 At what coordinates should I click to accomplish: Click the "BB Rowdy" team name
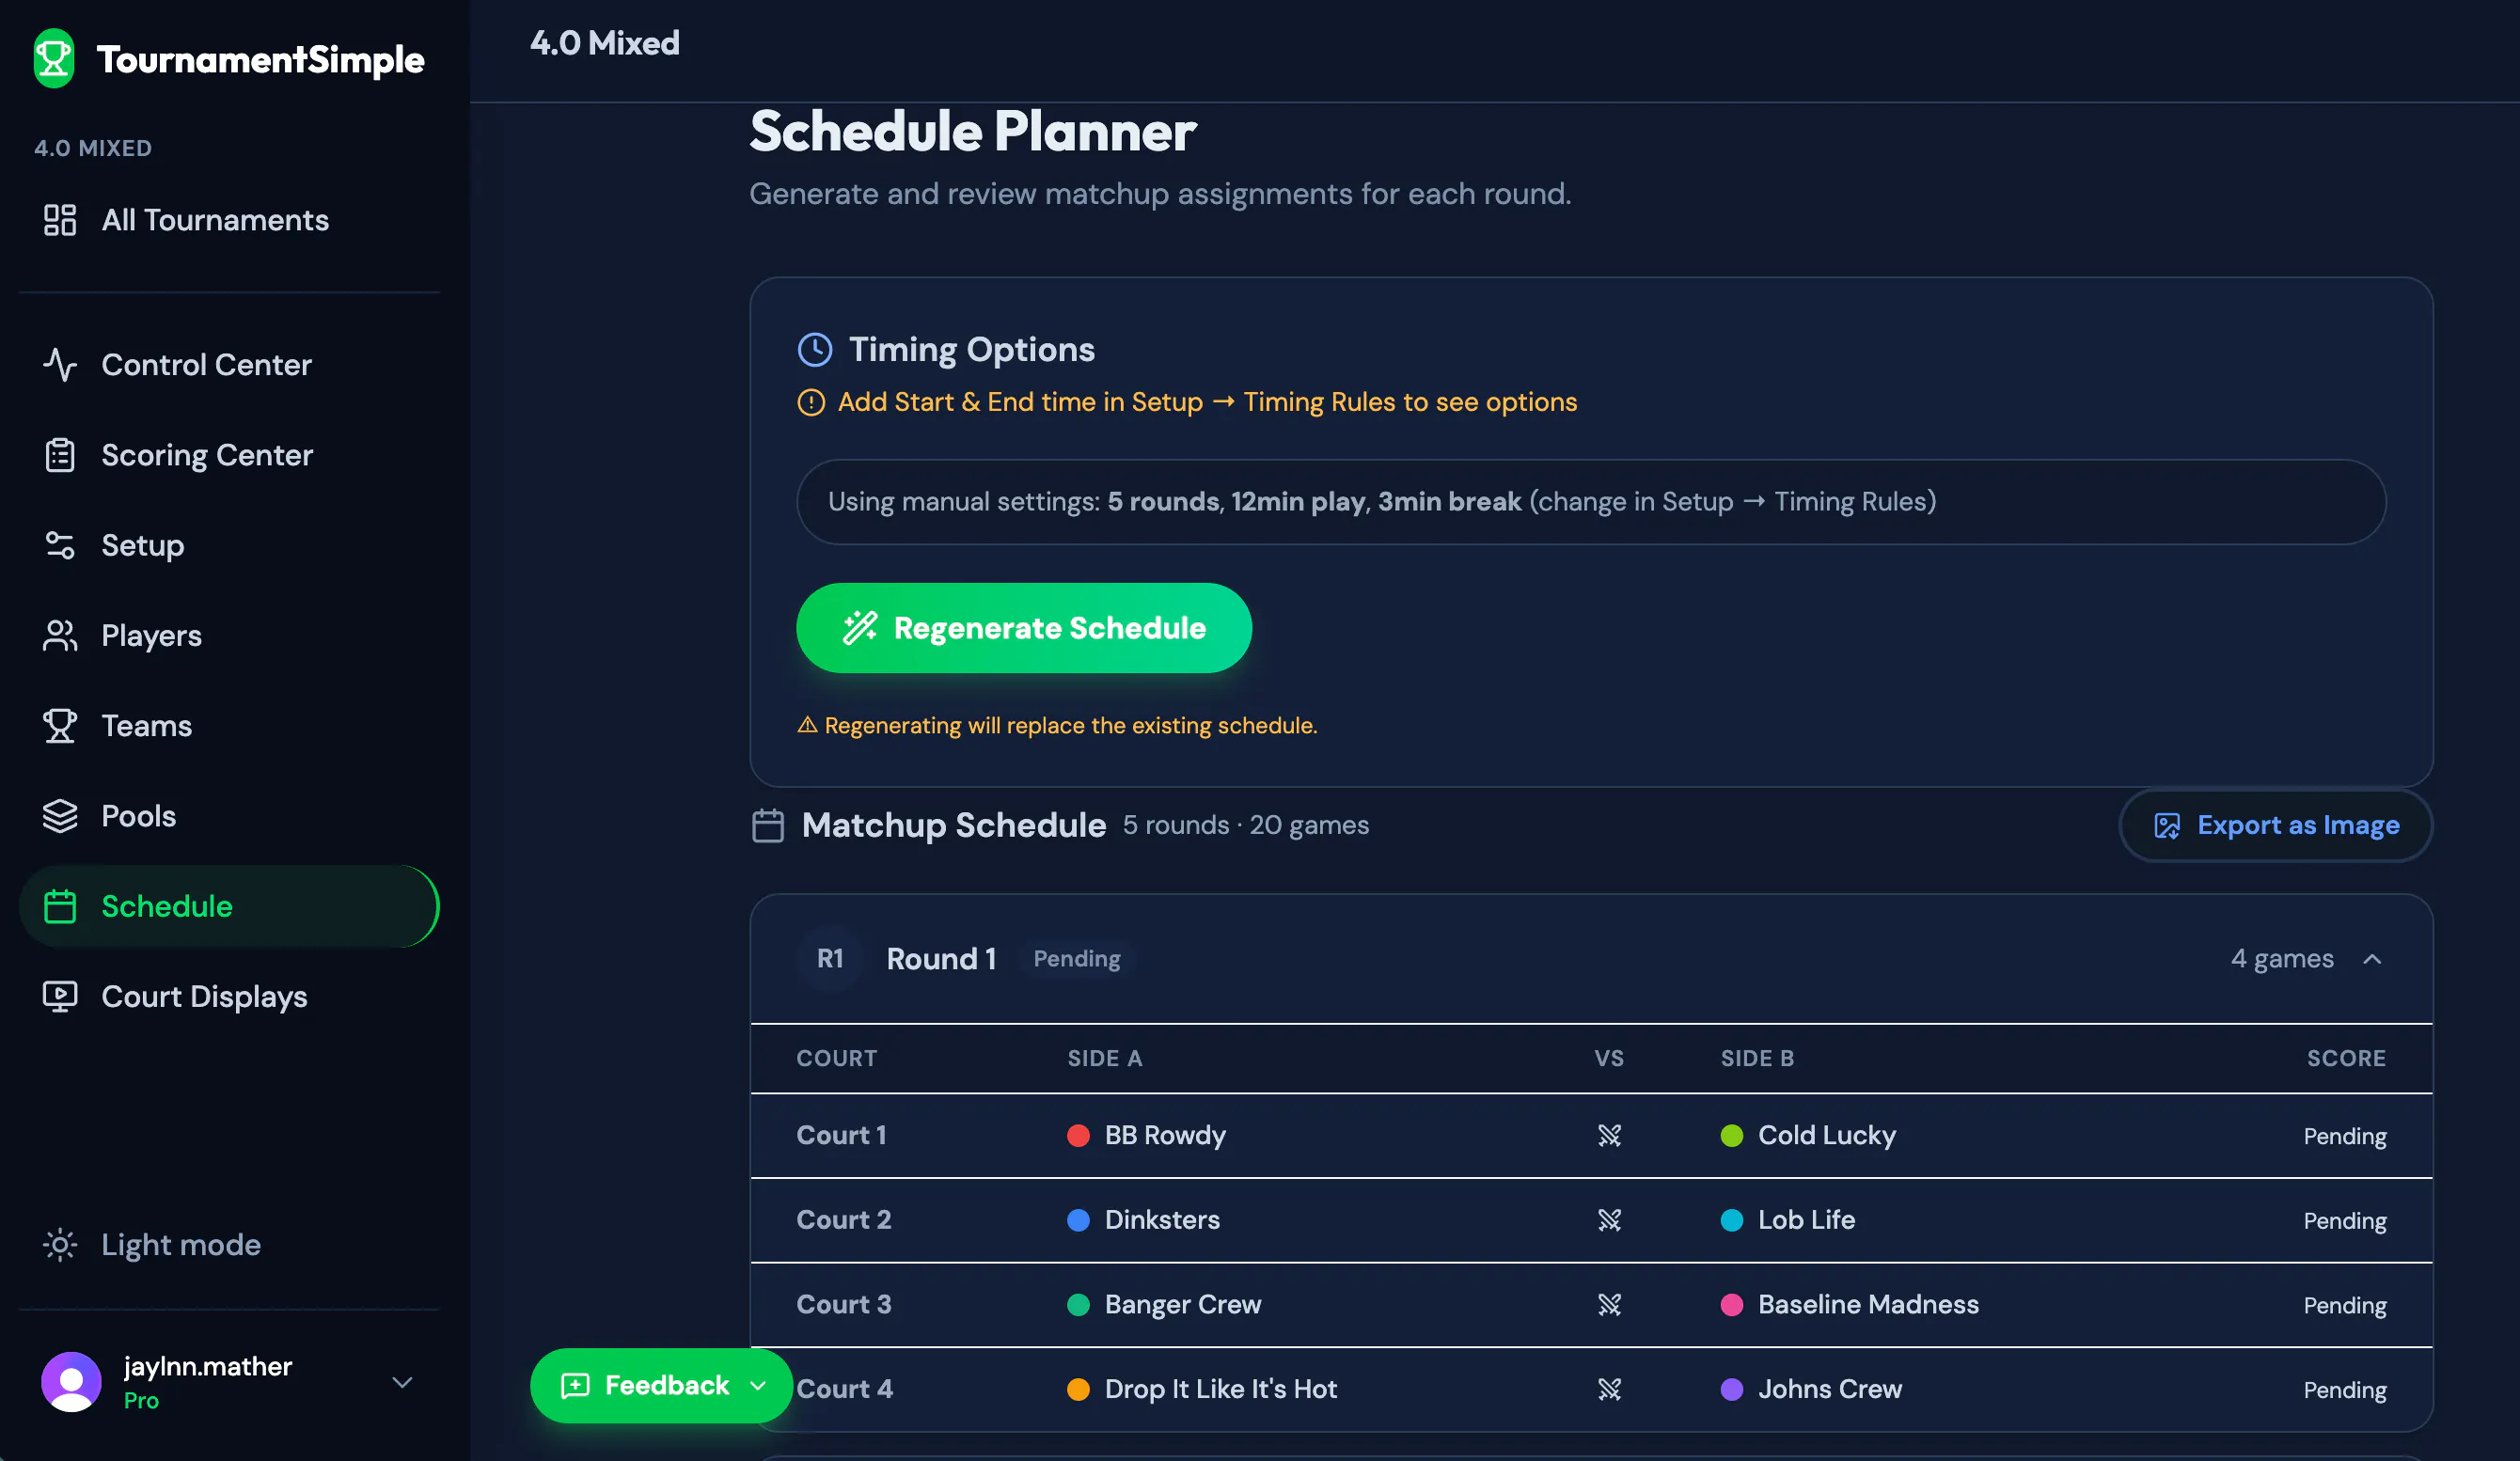click(1165, 1136)
